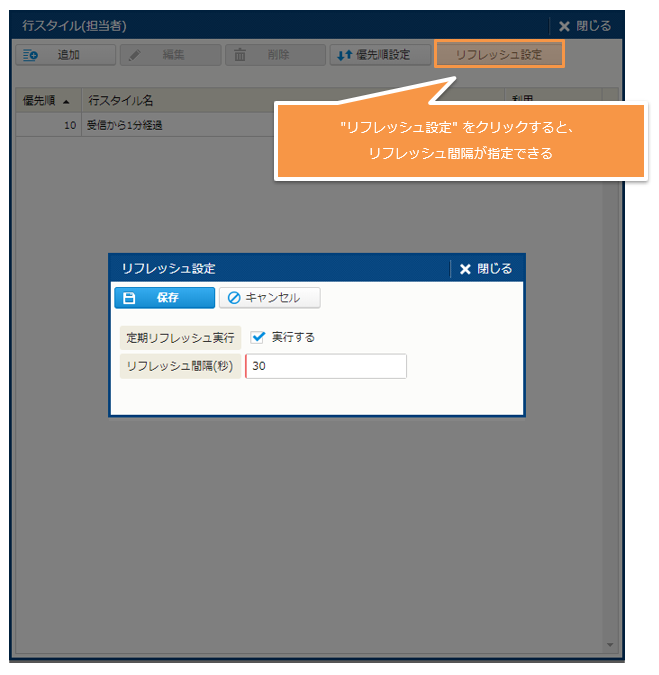Screen dimensions: 659x675
Task: Close the 行スタイル(担当者) window with X
Action: (565, 26)
